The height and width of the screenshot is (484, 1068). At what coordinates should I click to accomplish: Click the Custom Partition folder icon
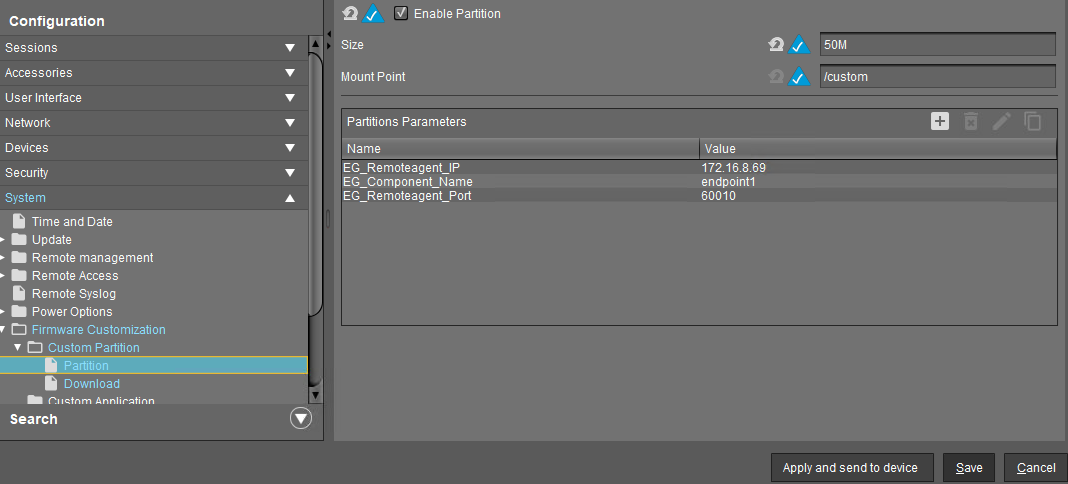coord(35,348)
